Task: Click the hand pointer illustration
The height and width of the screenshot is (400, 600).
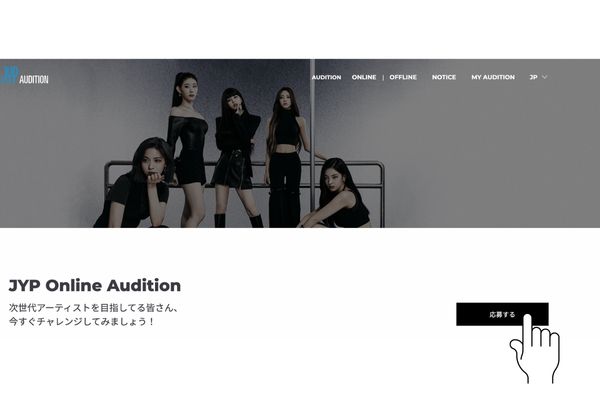Action: tap(535, 349)
